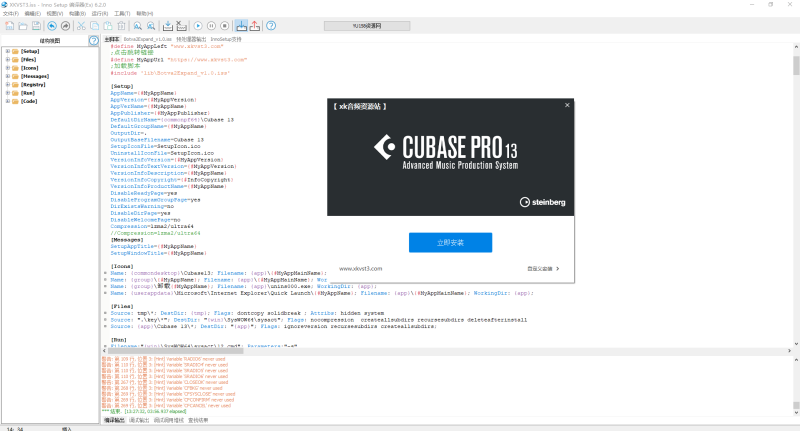The height and width of the screenshot is (431, 800).
Task: Compile the script with the compile icon
Action: (168, 26)
